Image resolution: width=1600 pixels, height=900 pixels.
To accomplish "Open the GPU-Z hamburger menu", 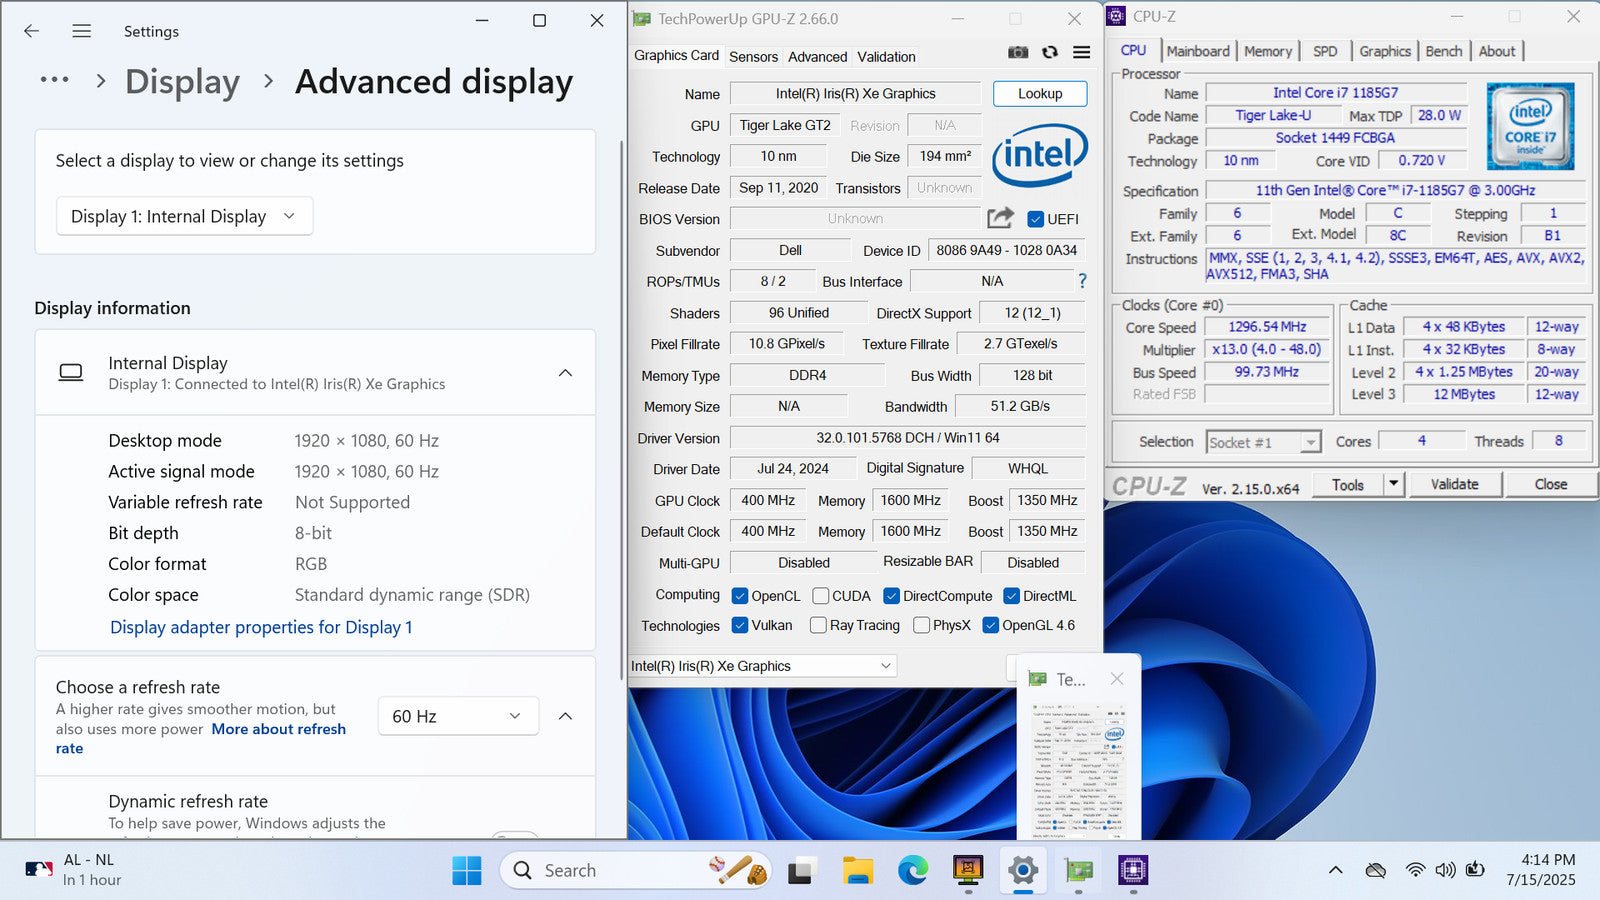I will pyautogui.click(x=1081, y=53).
